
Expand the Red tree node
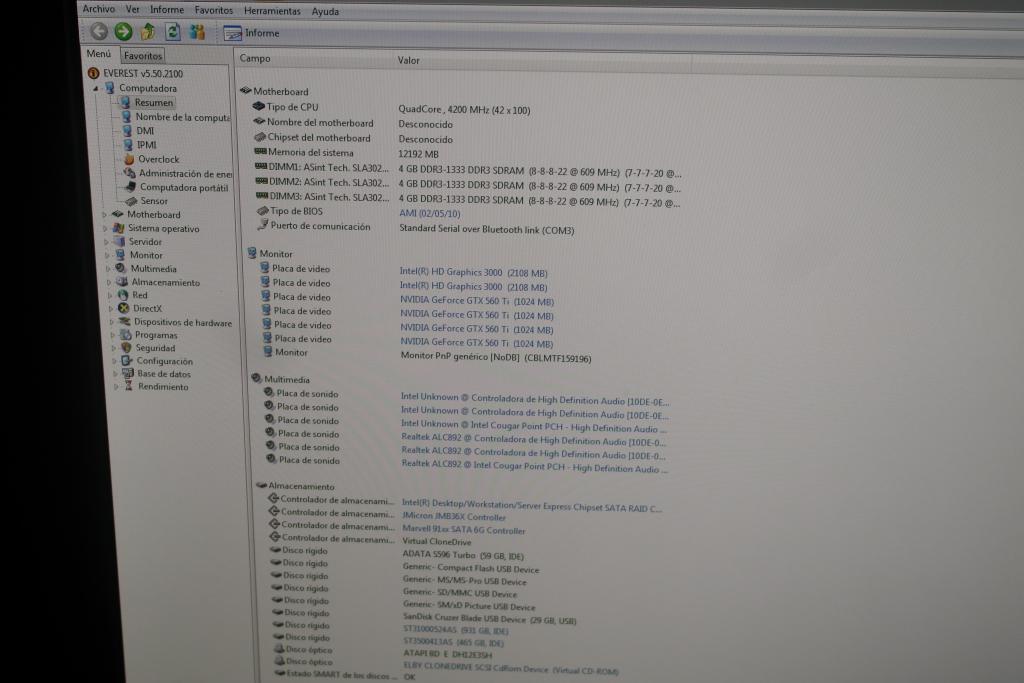(110, 295)
